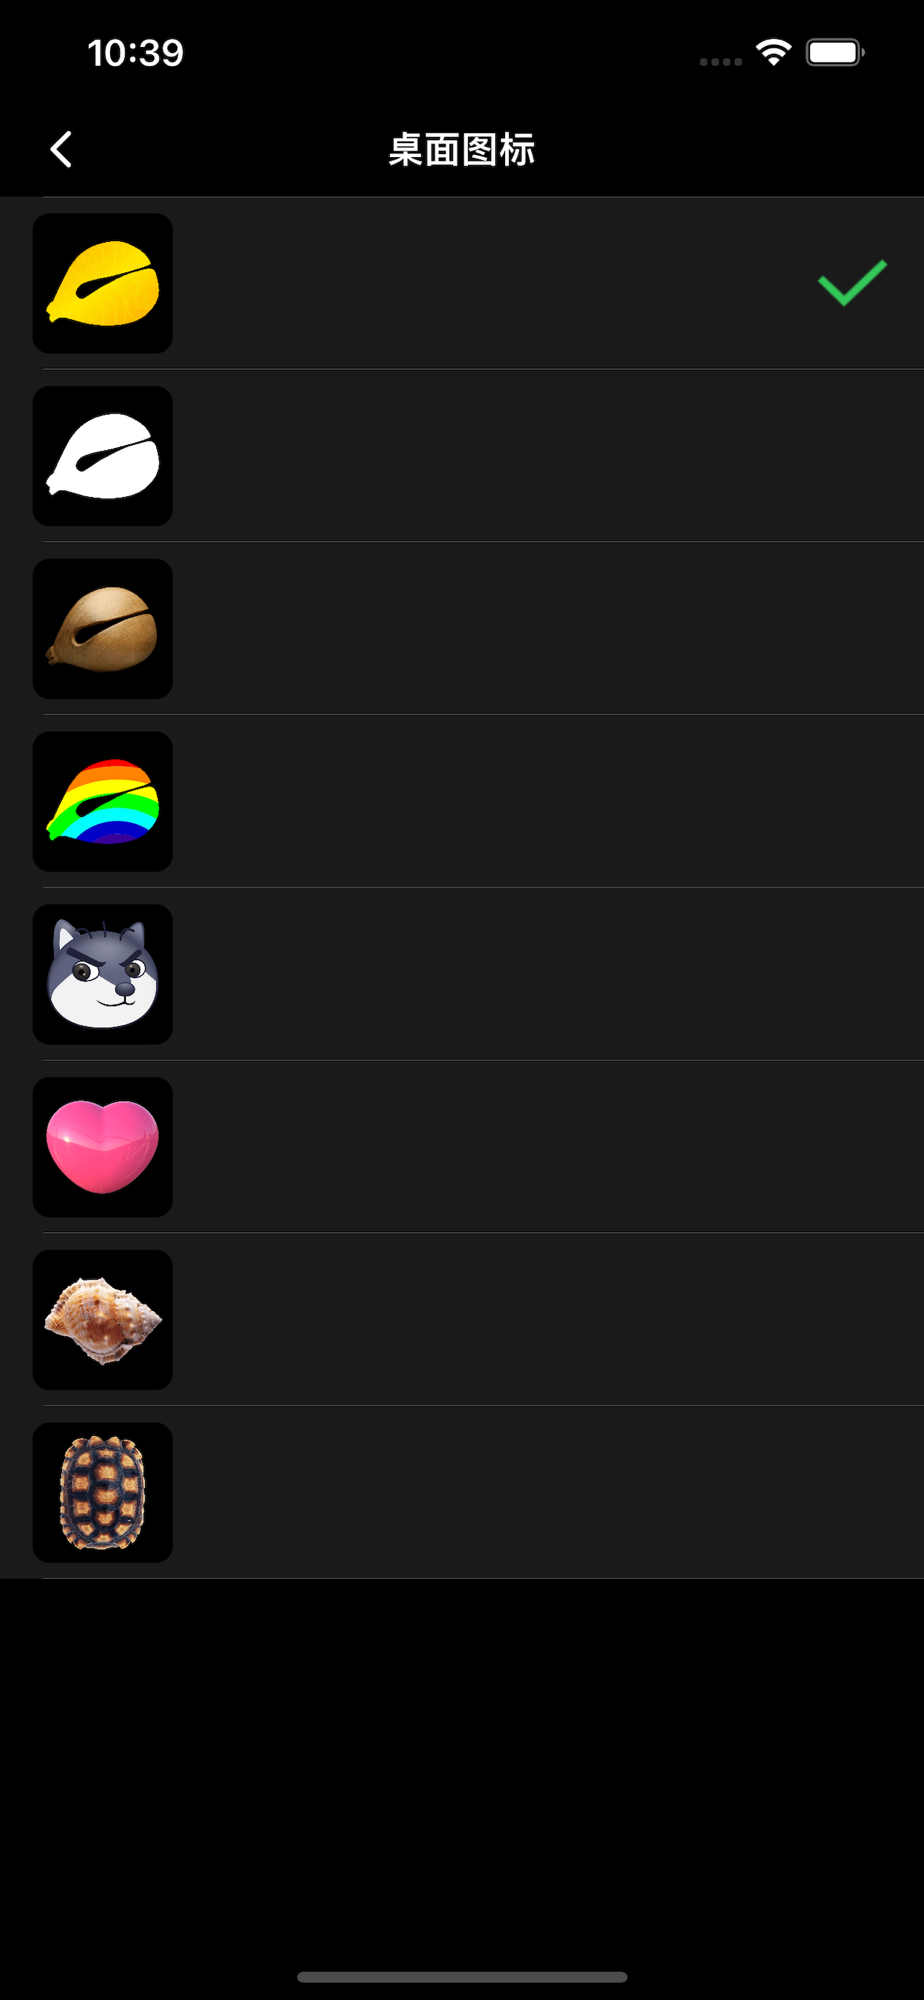Pick the brown wooden shell icon
Screen dimensions: 924x2000
[103, 629]
